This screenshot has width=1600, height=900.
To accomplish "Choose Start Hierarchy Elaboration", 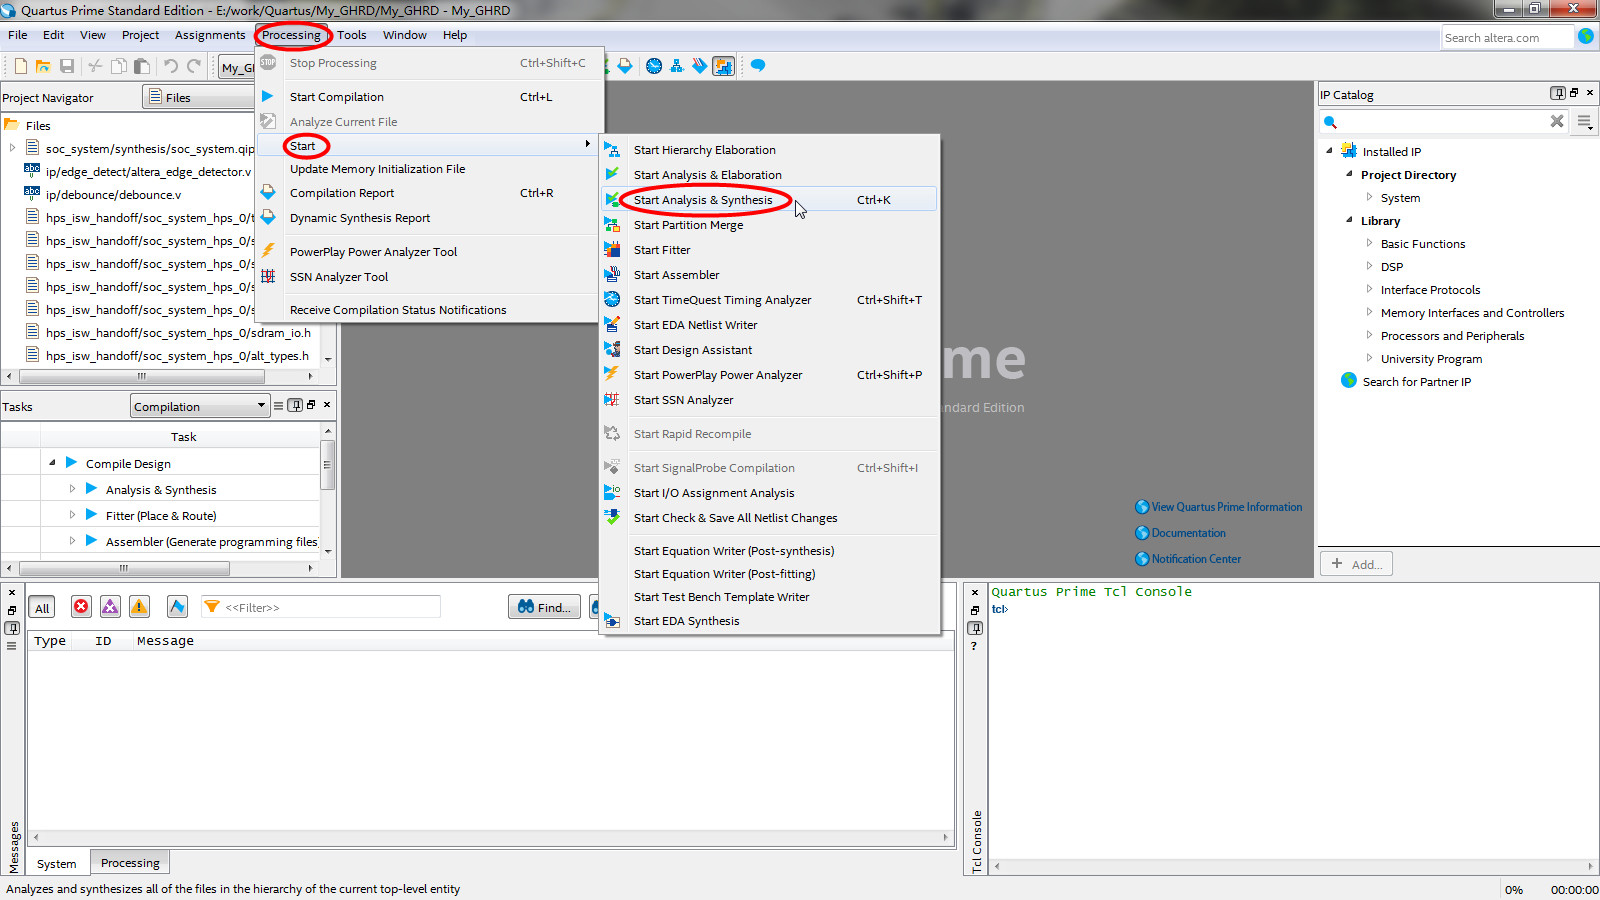I will [768, 149].
